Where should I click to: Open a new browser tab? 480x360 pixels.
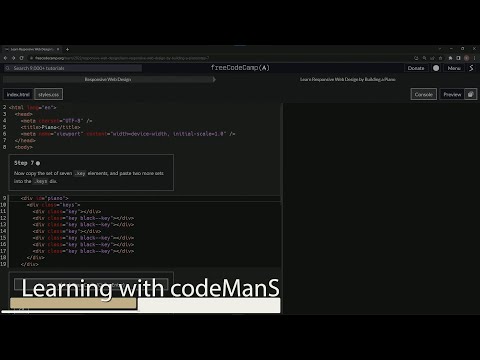(x=67, y=49)
